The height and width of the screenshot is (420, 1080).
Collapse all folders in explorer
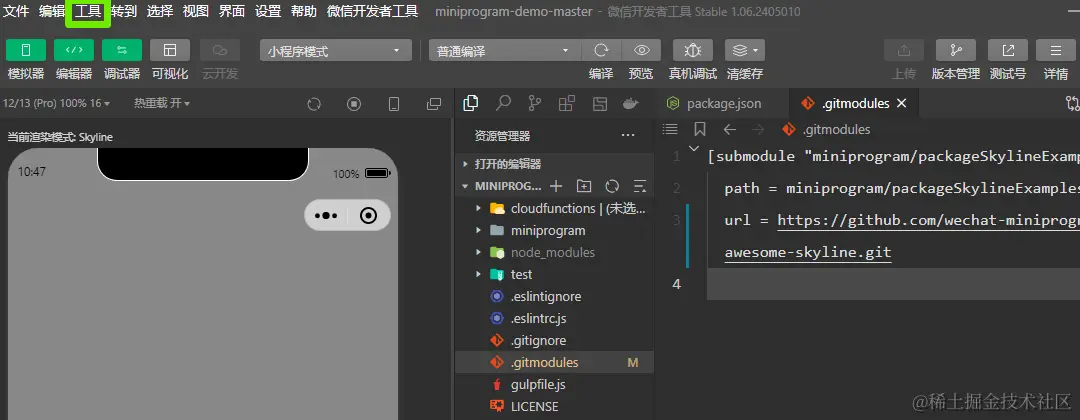tap(640, 186)
